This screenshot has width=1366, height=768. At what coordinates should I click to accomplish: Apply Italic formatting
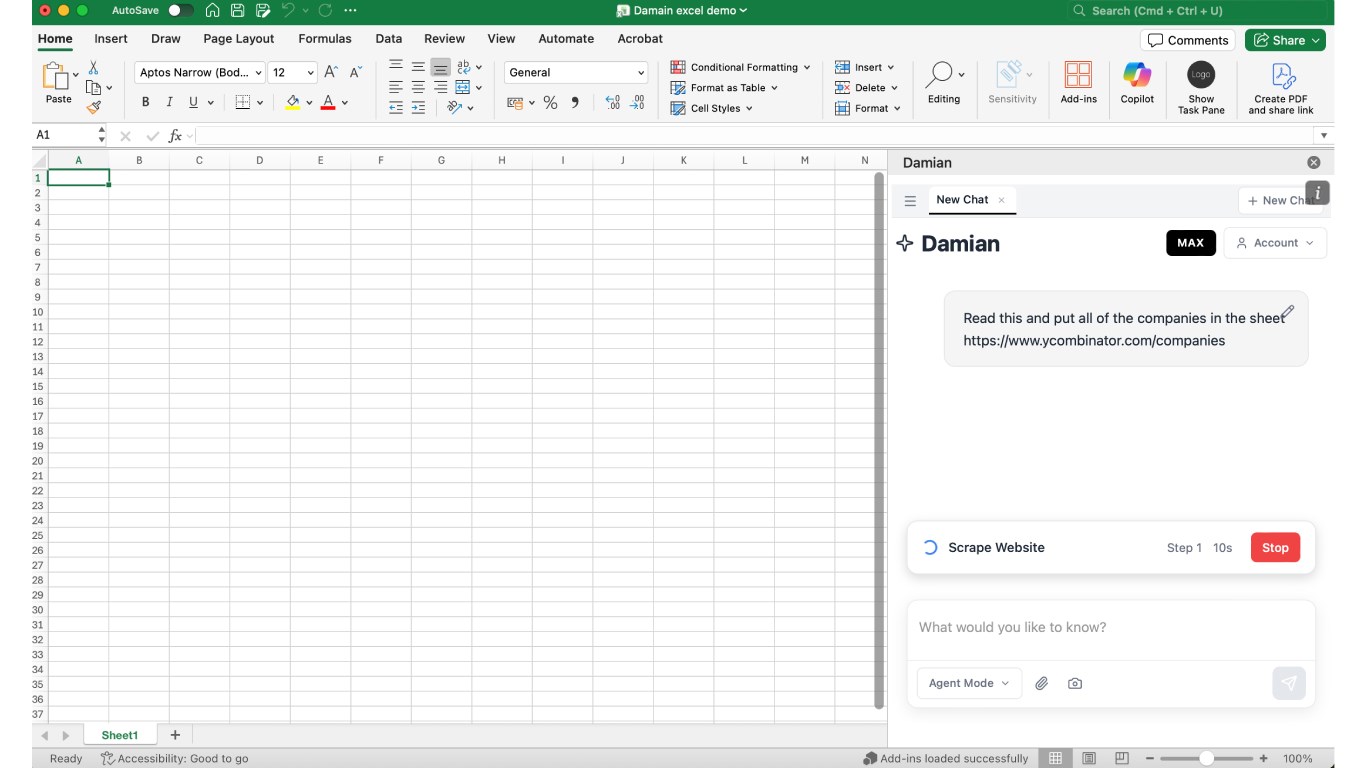(169, 102)
